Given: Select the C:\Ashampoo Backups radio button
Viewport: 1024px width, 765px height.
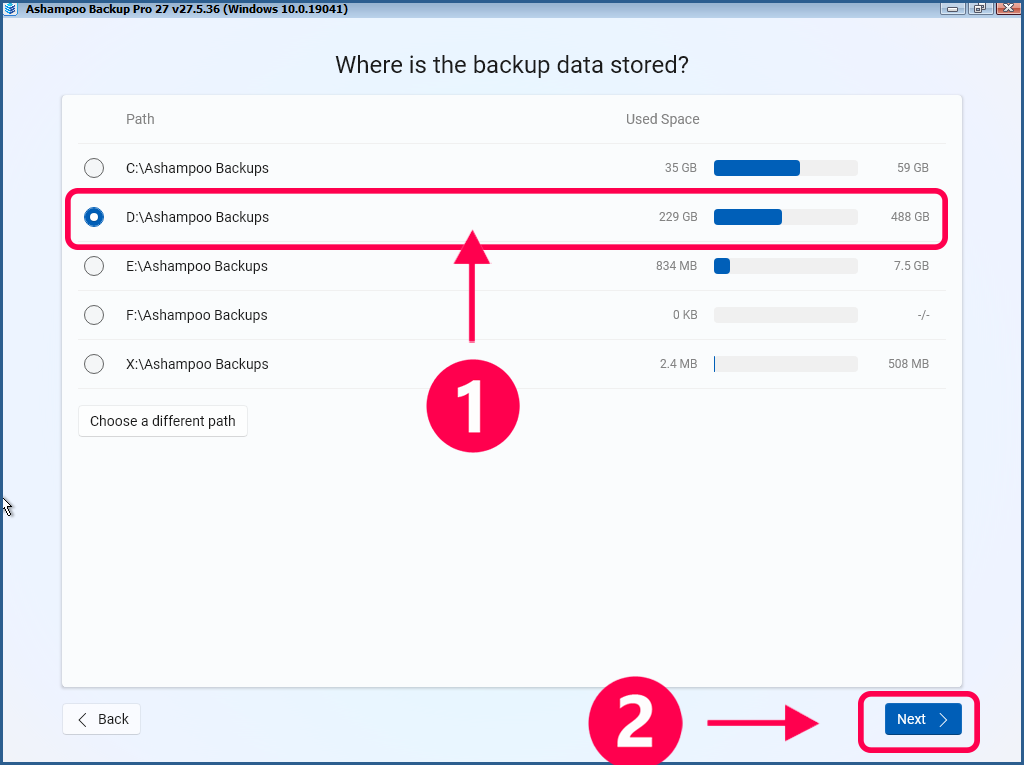Looking at the screenshot, I should 94,168.
